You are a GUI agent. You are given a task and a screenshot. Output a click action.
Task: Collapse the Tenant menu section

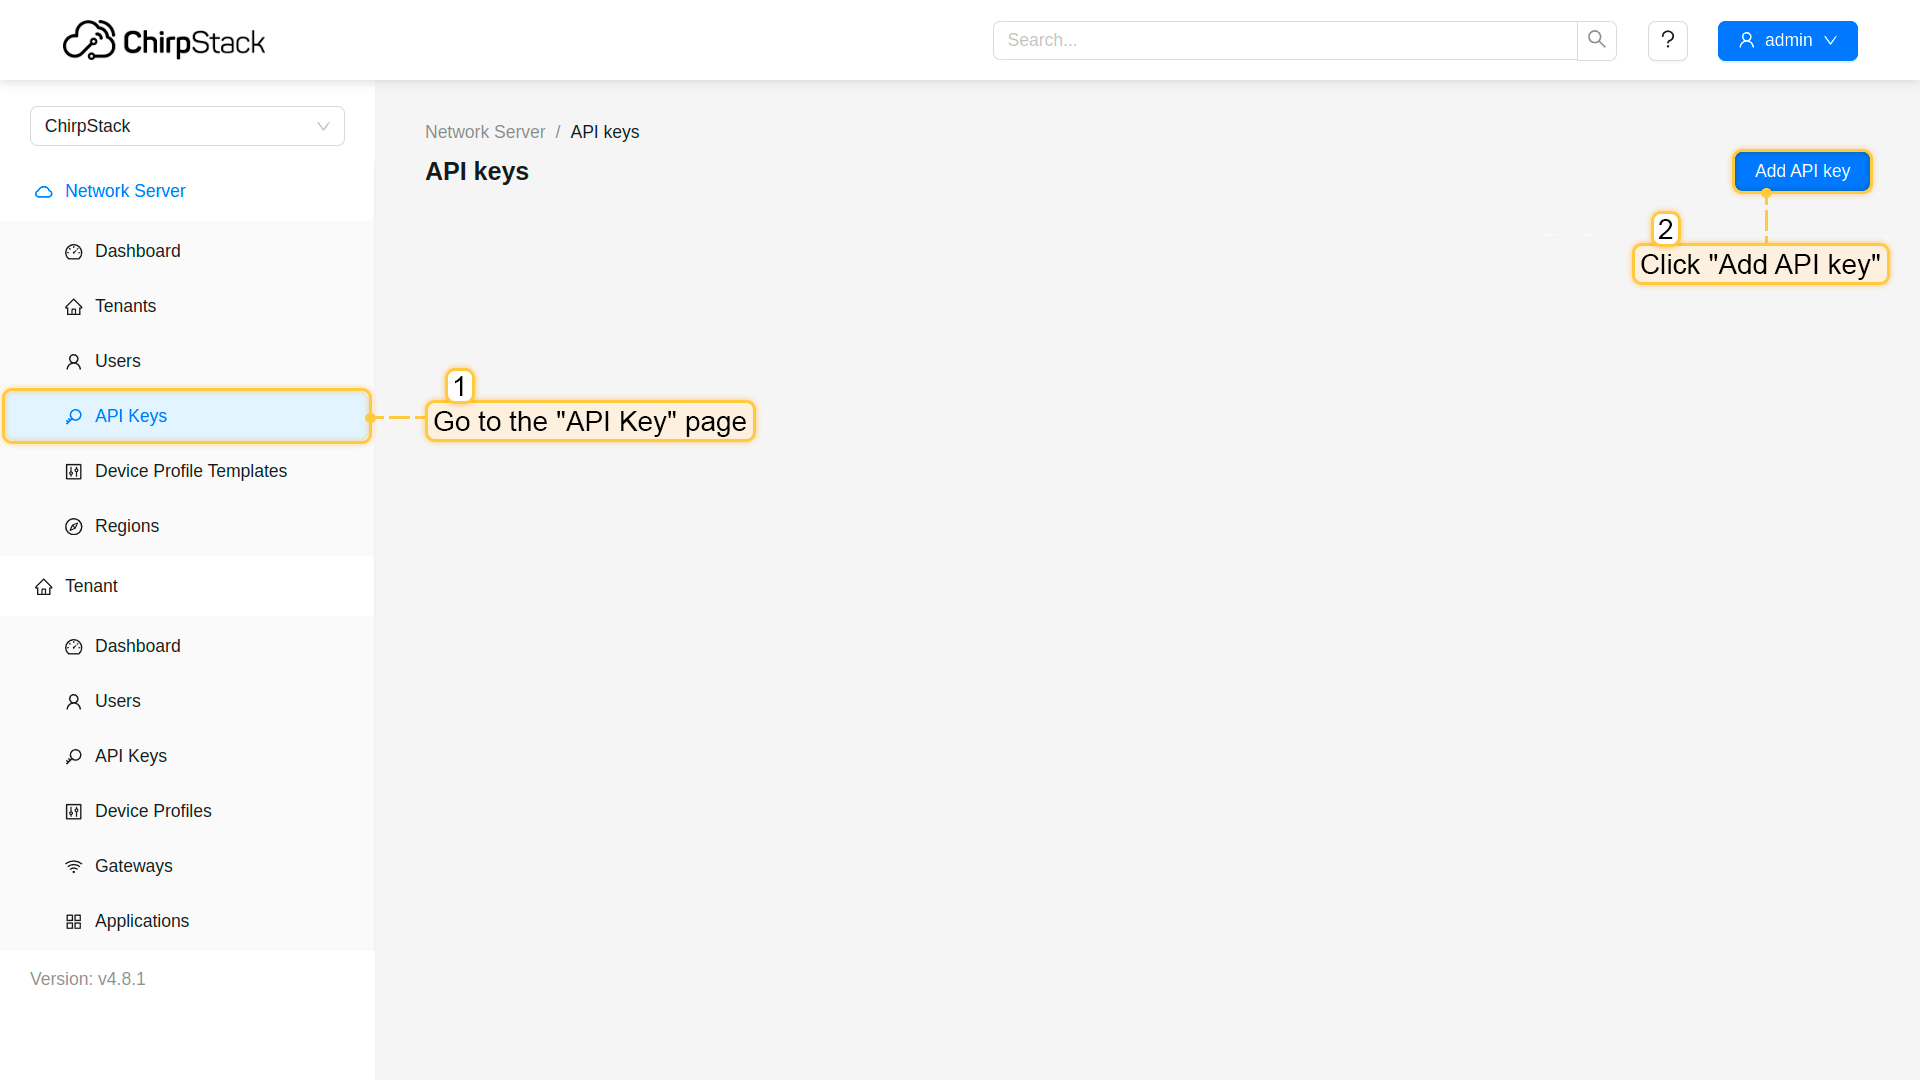point(91,586)
